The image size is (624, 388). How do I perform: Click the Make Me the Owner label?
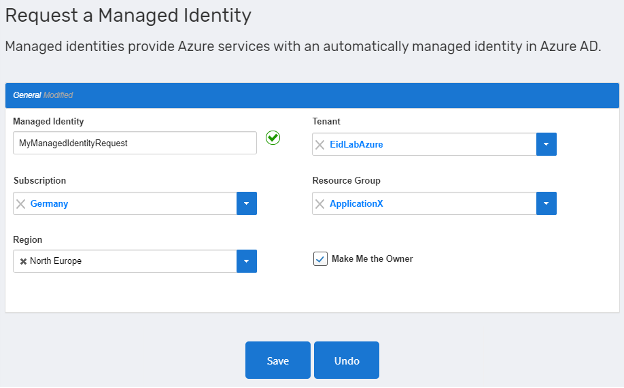pyautogui.click(x=372, y=259)
